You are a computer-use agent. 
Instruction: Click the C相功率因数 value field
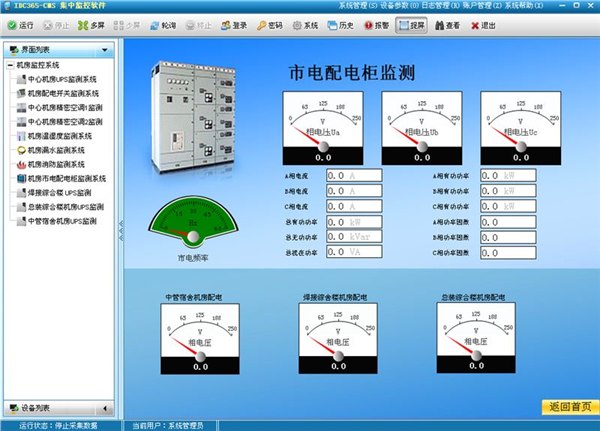point(508,253)
